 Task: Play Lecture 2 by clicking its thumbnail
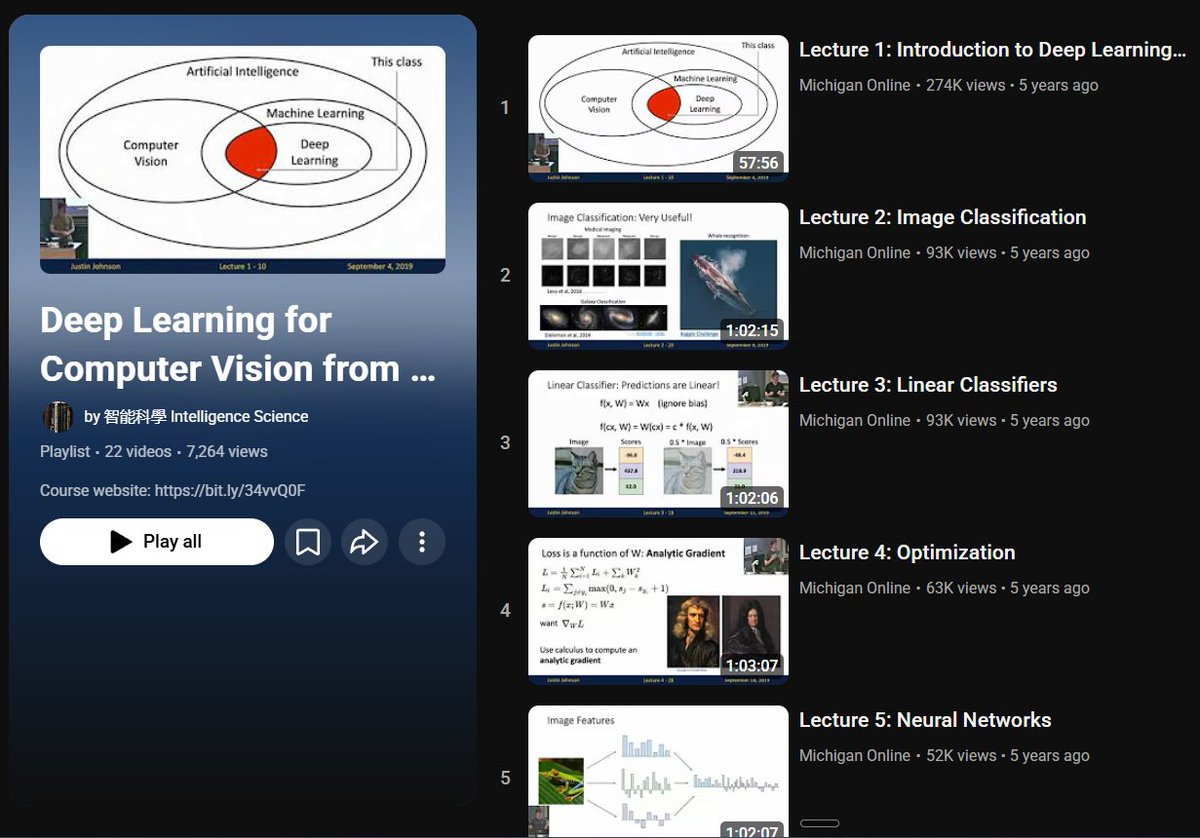pos(657,276)
